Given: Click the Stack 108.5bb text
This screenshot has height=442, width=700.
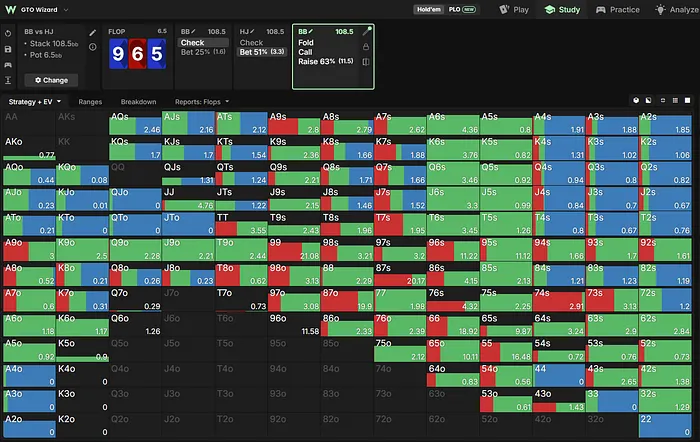Looking at the screenshot, I should click(x=54, y=43).
